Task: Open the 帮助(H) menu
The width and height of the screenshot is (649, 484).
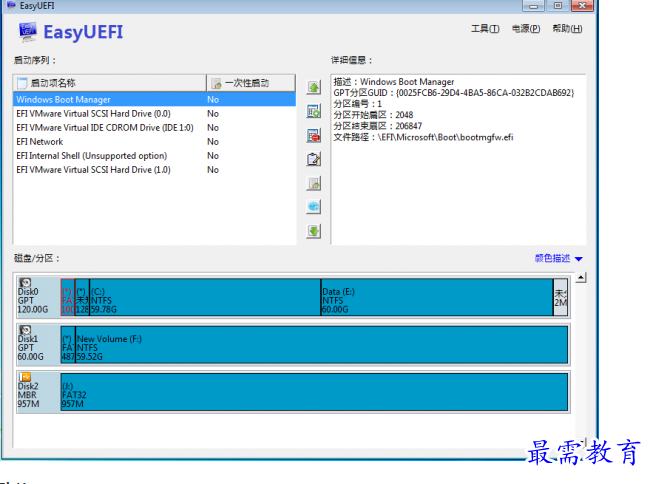Action: click(x=566, y=29)
